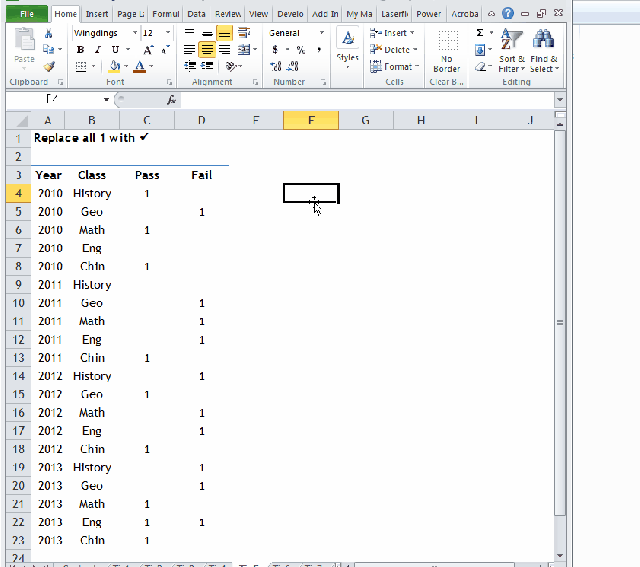Click the Copy icon
The height and width of the screenshot is (567, 640).
click(49, 49)
